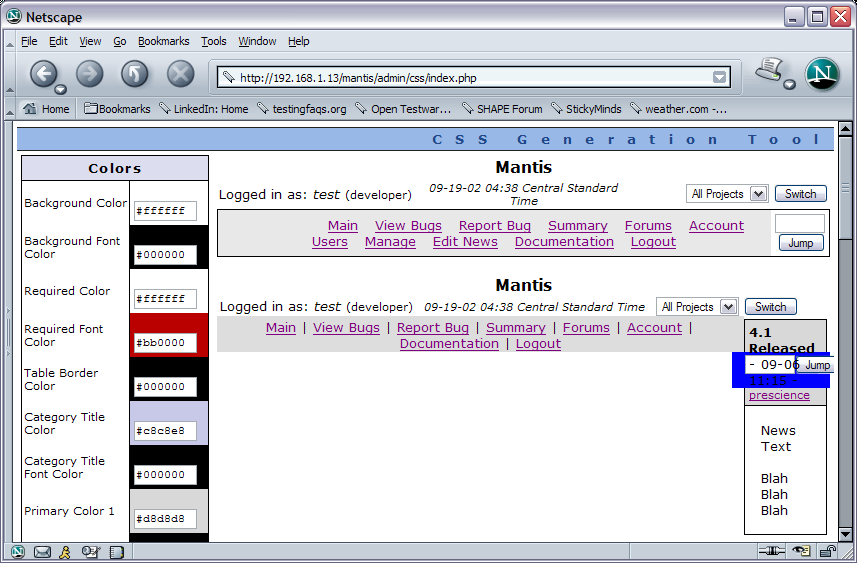Click the security padlock status icon
The width and height of the screenshot is (857, 563).
[x=829, y=551]
